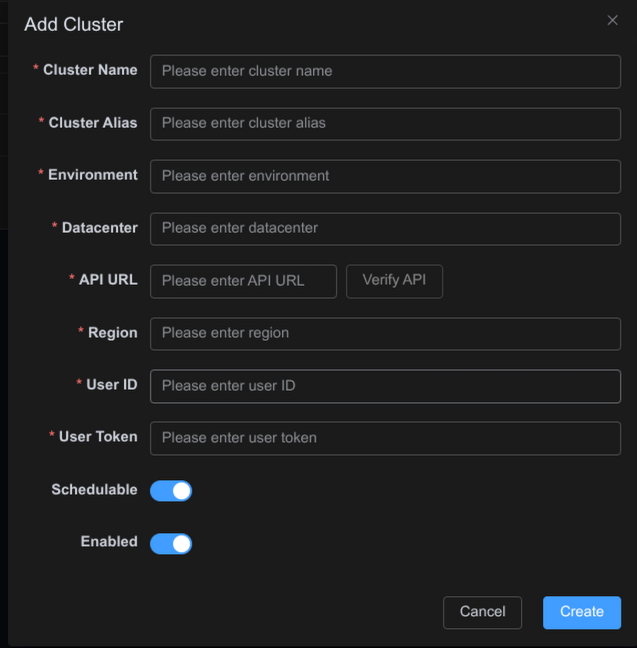Close the Add Cluster dialog

(613, 20)
